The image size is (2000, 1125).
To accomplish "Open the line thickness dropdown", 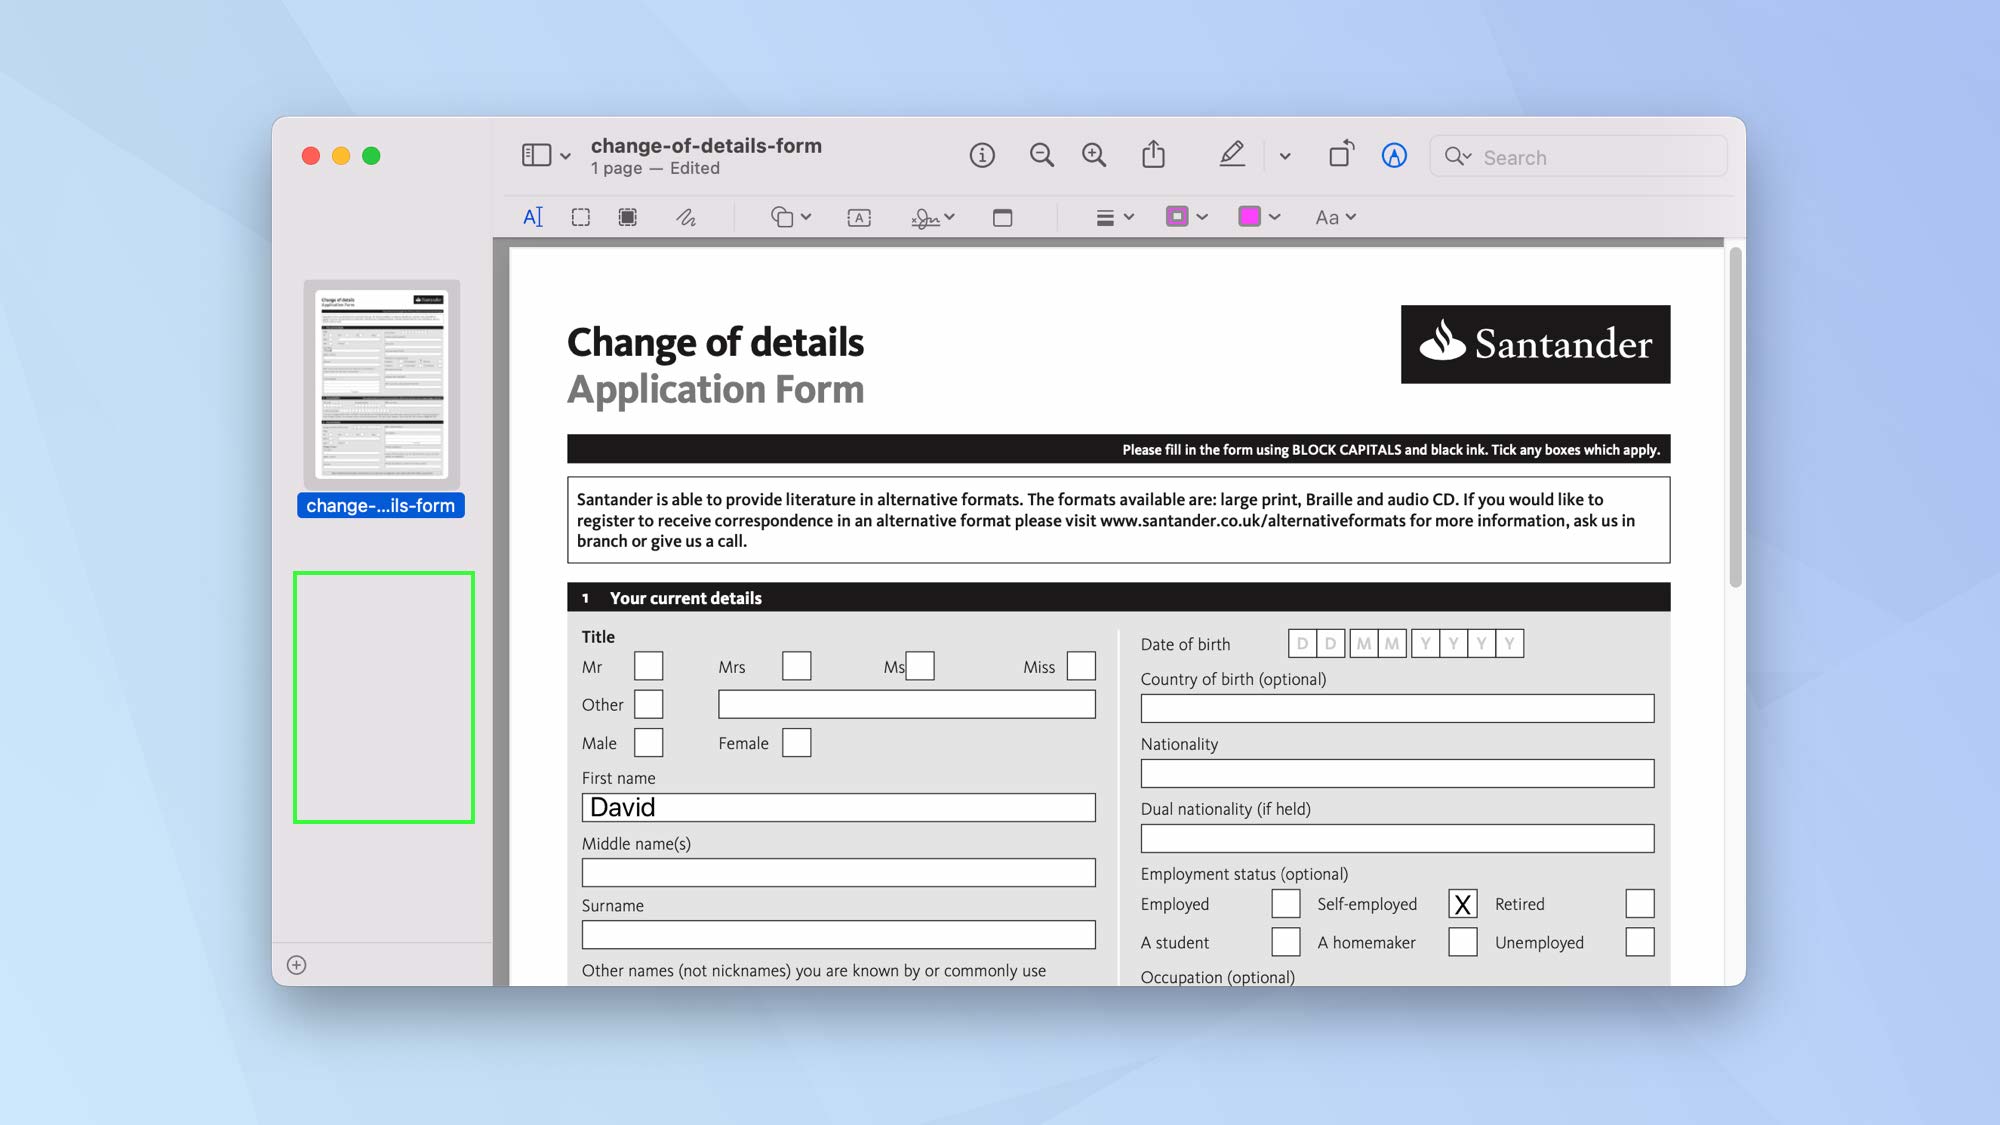I will (x=1113, y=216).
